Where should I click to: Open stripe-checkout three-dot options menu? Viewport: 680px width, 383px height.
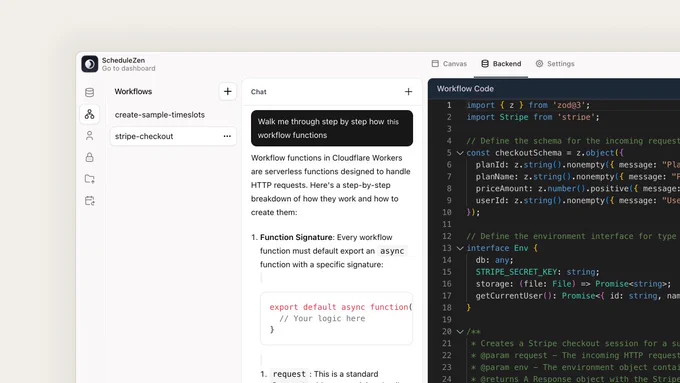click(227, 136)
